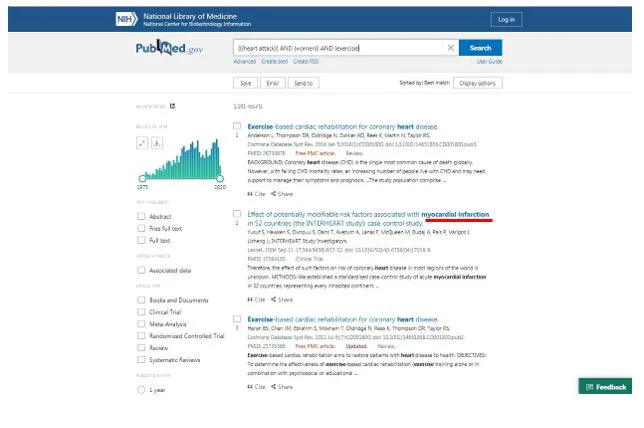The width and height of the screenshot is (644, 428).
Task: Share the INTERHEART study result
Action: coord(282,300)
